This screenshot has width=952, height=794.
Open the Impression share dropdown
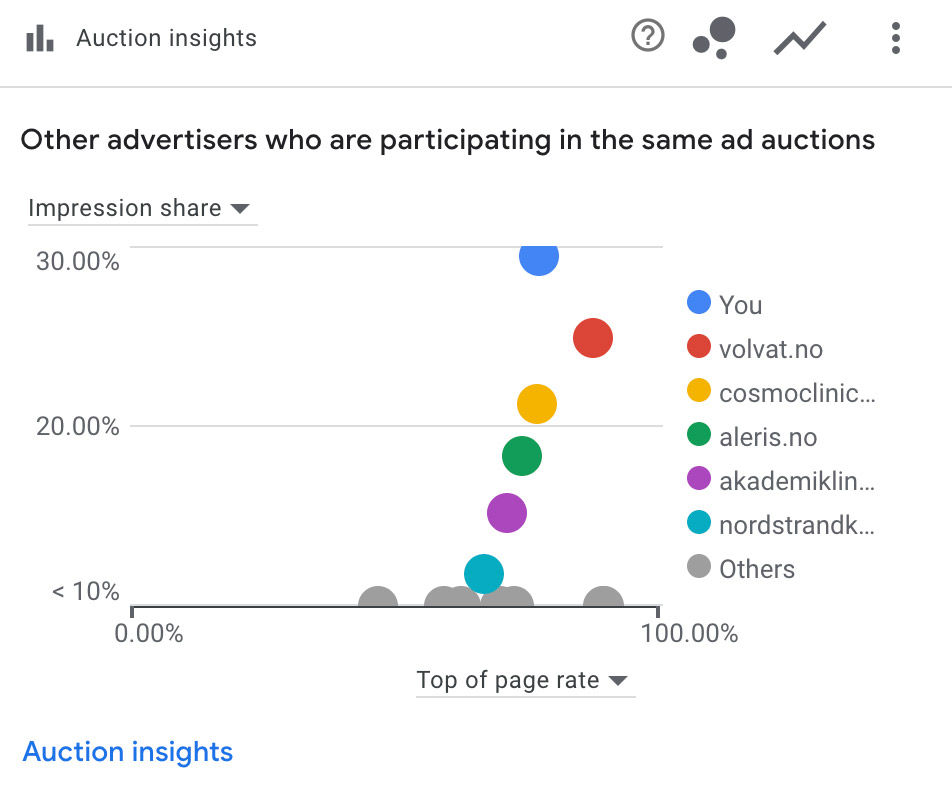138,208
